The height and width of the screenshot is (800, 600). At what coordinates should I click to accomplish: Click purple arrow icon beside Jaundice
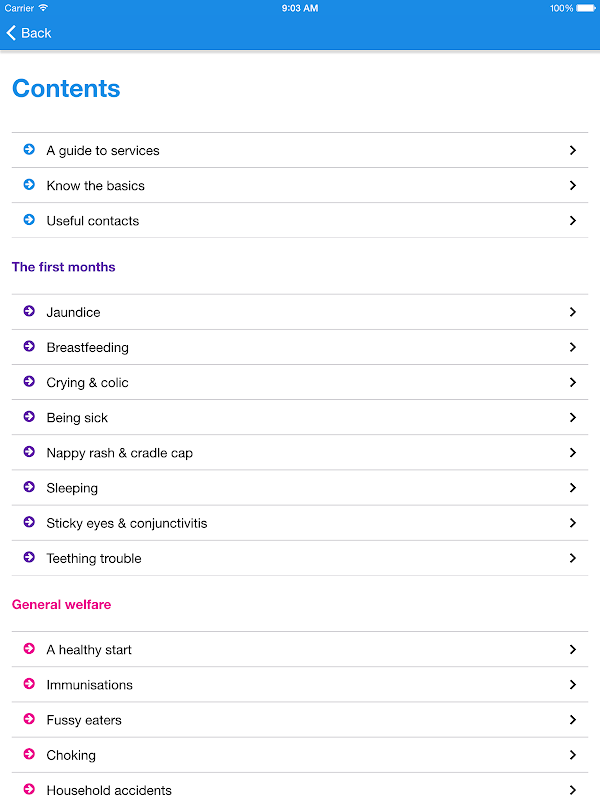pos(29,312)
